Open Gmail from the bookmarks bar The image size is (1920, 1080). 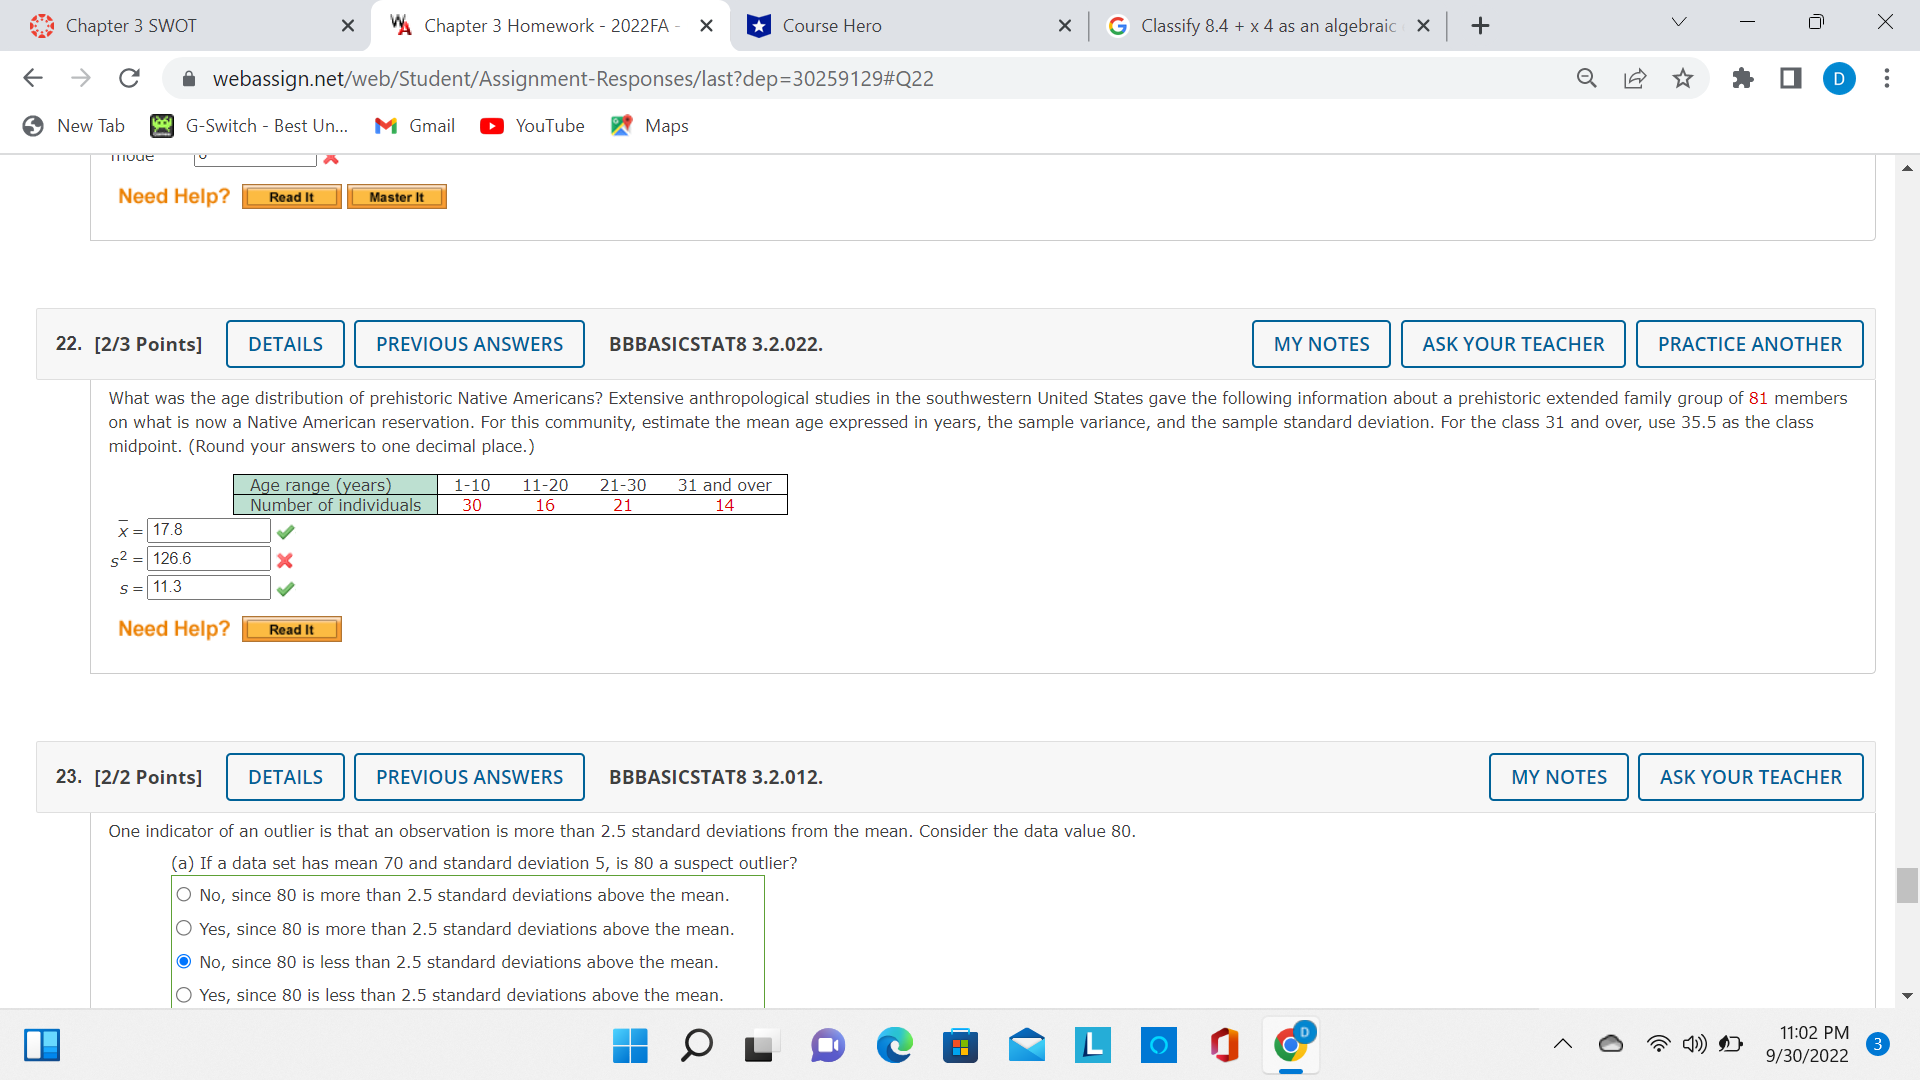click(x=414, y=126)
